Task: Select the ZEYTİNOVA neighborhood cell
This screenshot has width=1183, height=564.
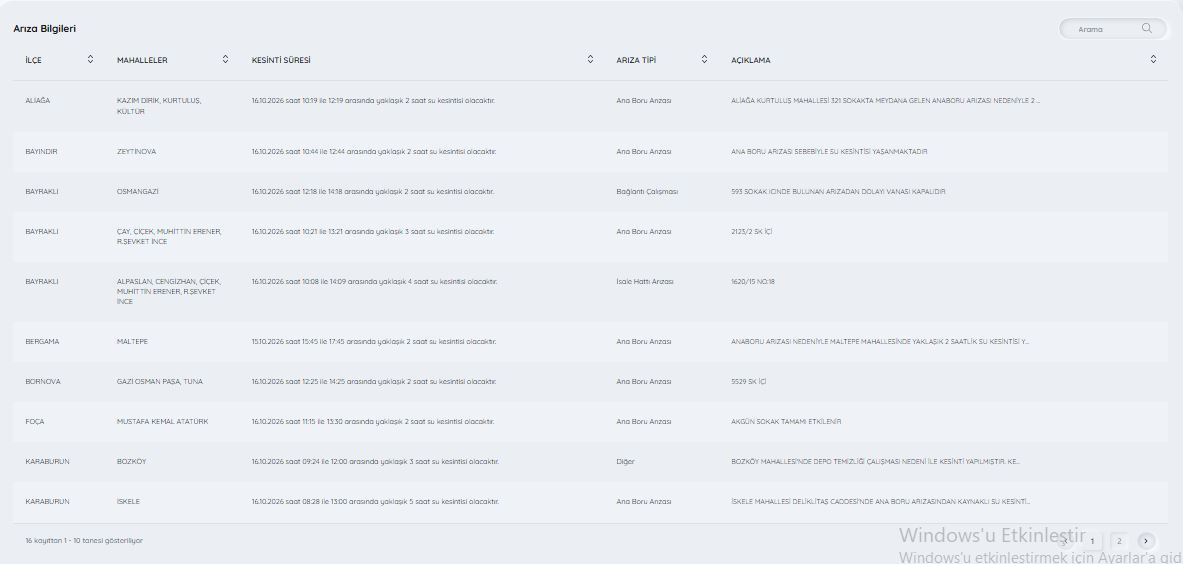Action: [137, 152]
